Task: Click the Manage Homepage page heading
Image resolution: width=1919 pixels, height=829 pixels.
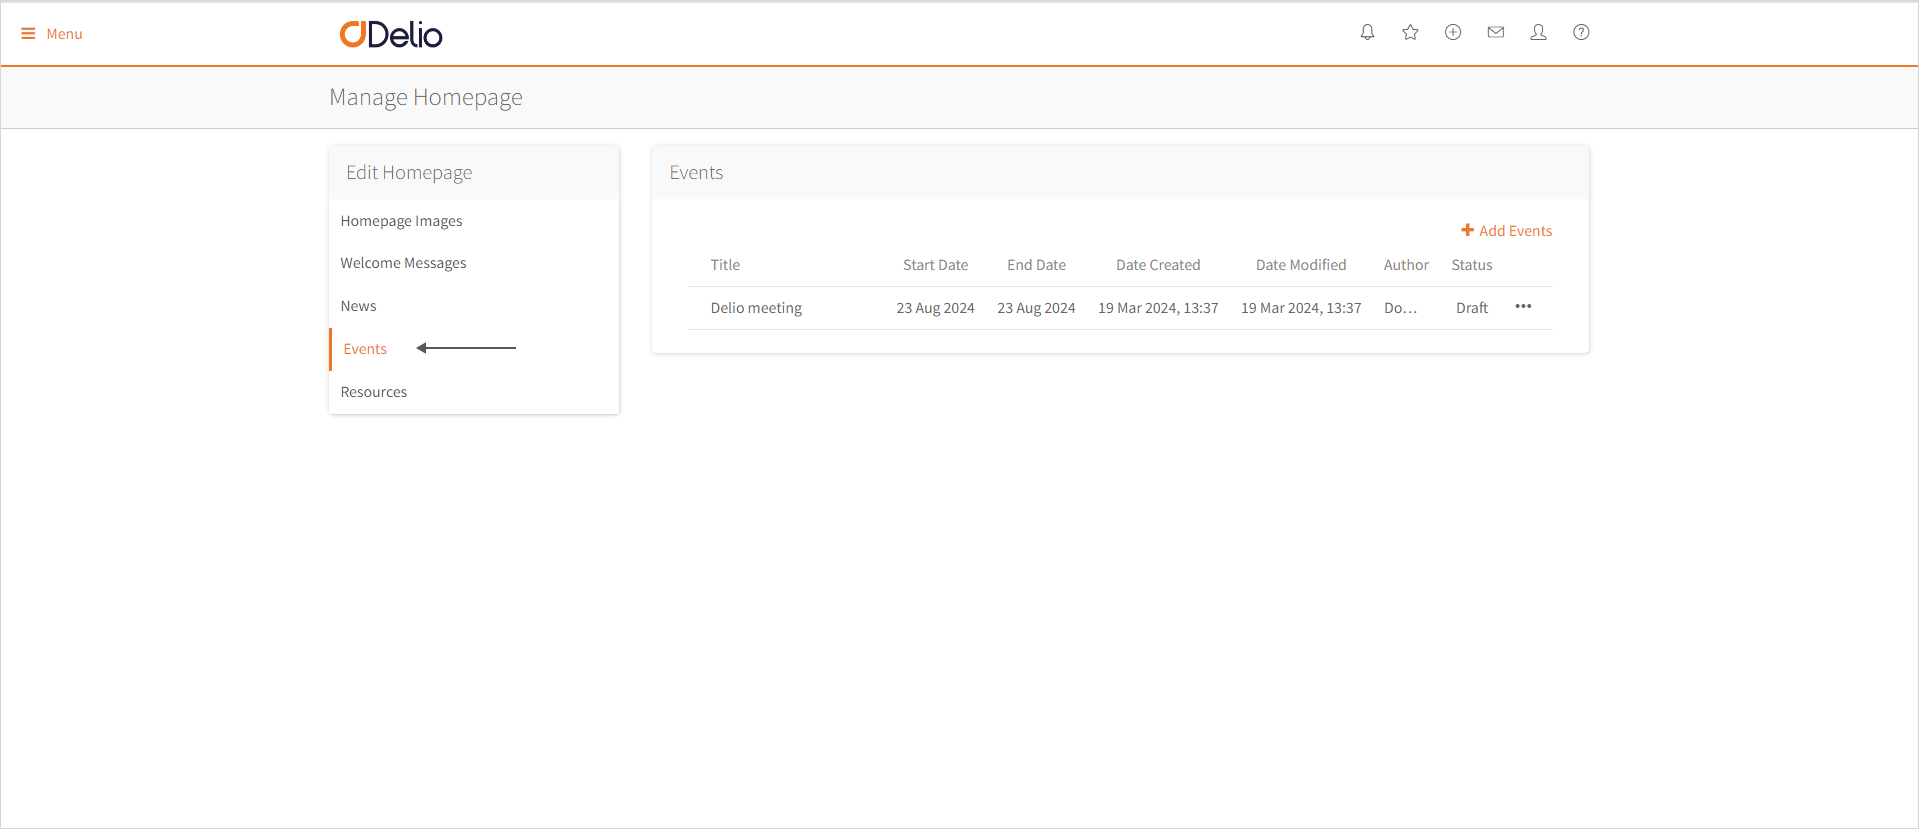Action: (x=426, y=97)
